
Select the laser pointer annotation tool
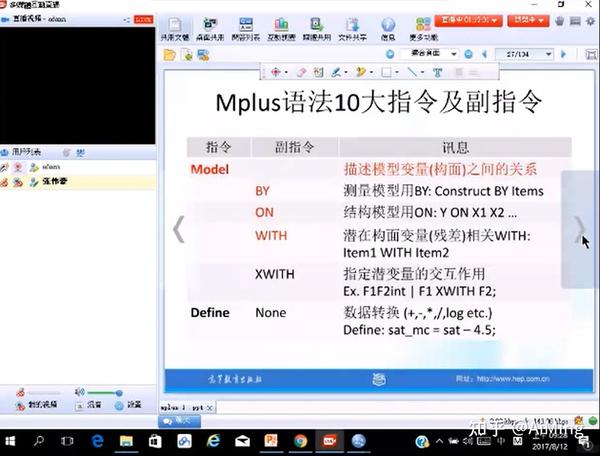click(x=276, y=72)
